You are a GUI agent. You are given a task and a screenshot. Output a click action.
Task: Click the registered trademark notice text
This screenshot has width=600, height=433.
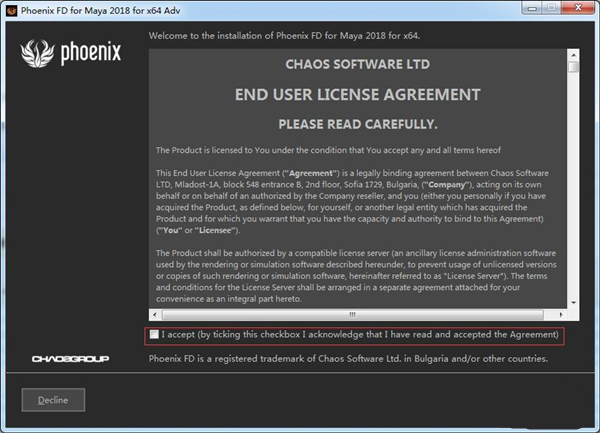pyautogui.click(x=348, y=359)
